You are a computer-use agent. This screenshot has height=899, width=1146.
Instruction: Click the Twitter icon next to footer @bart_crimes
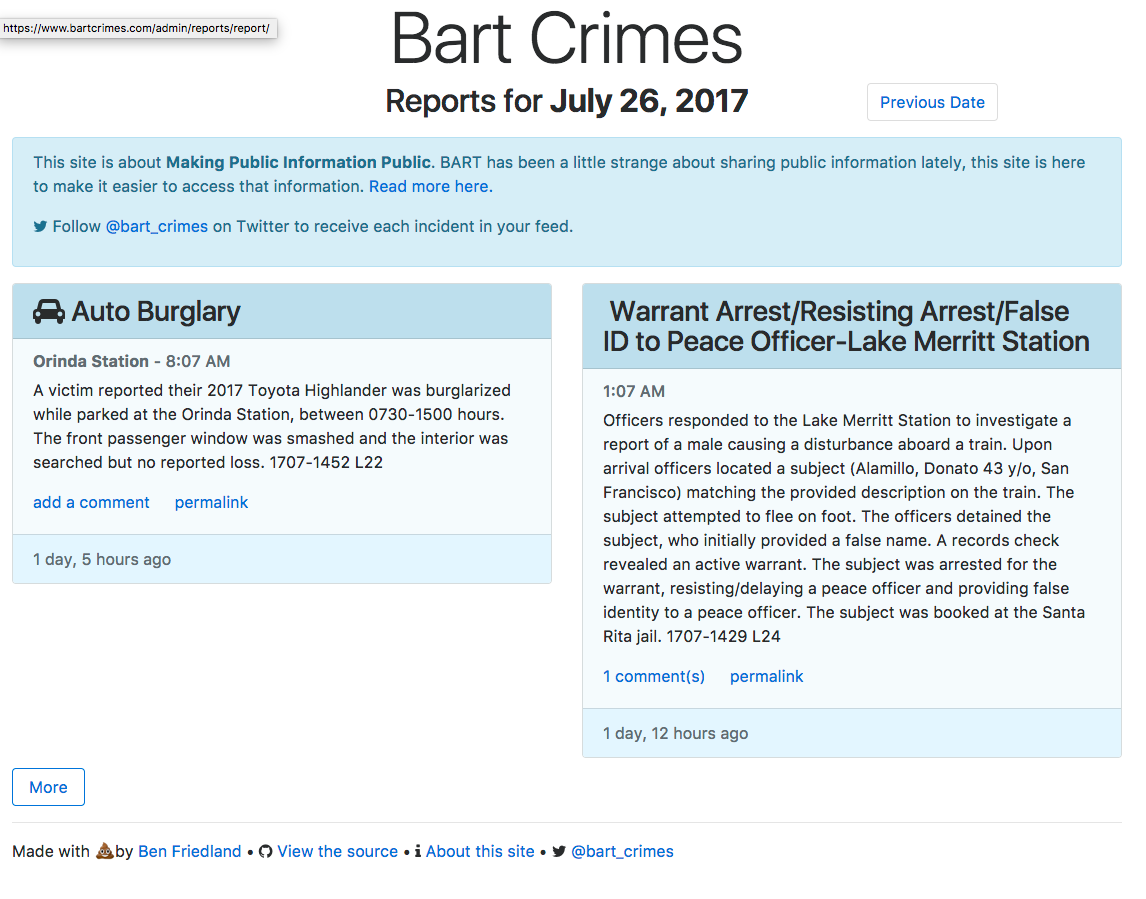(559, 851)
